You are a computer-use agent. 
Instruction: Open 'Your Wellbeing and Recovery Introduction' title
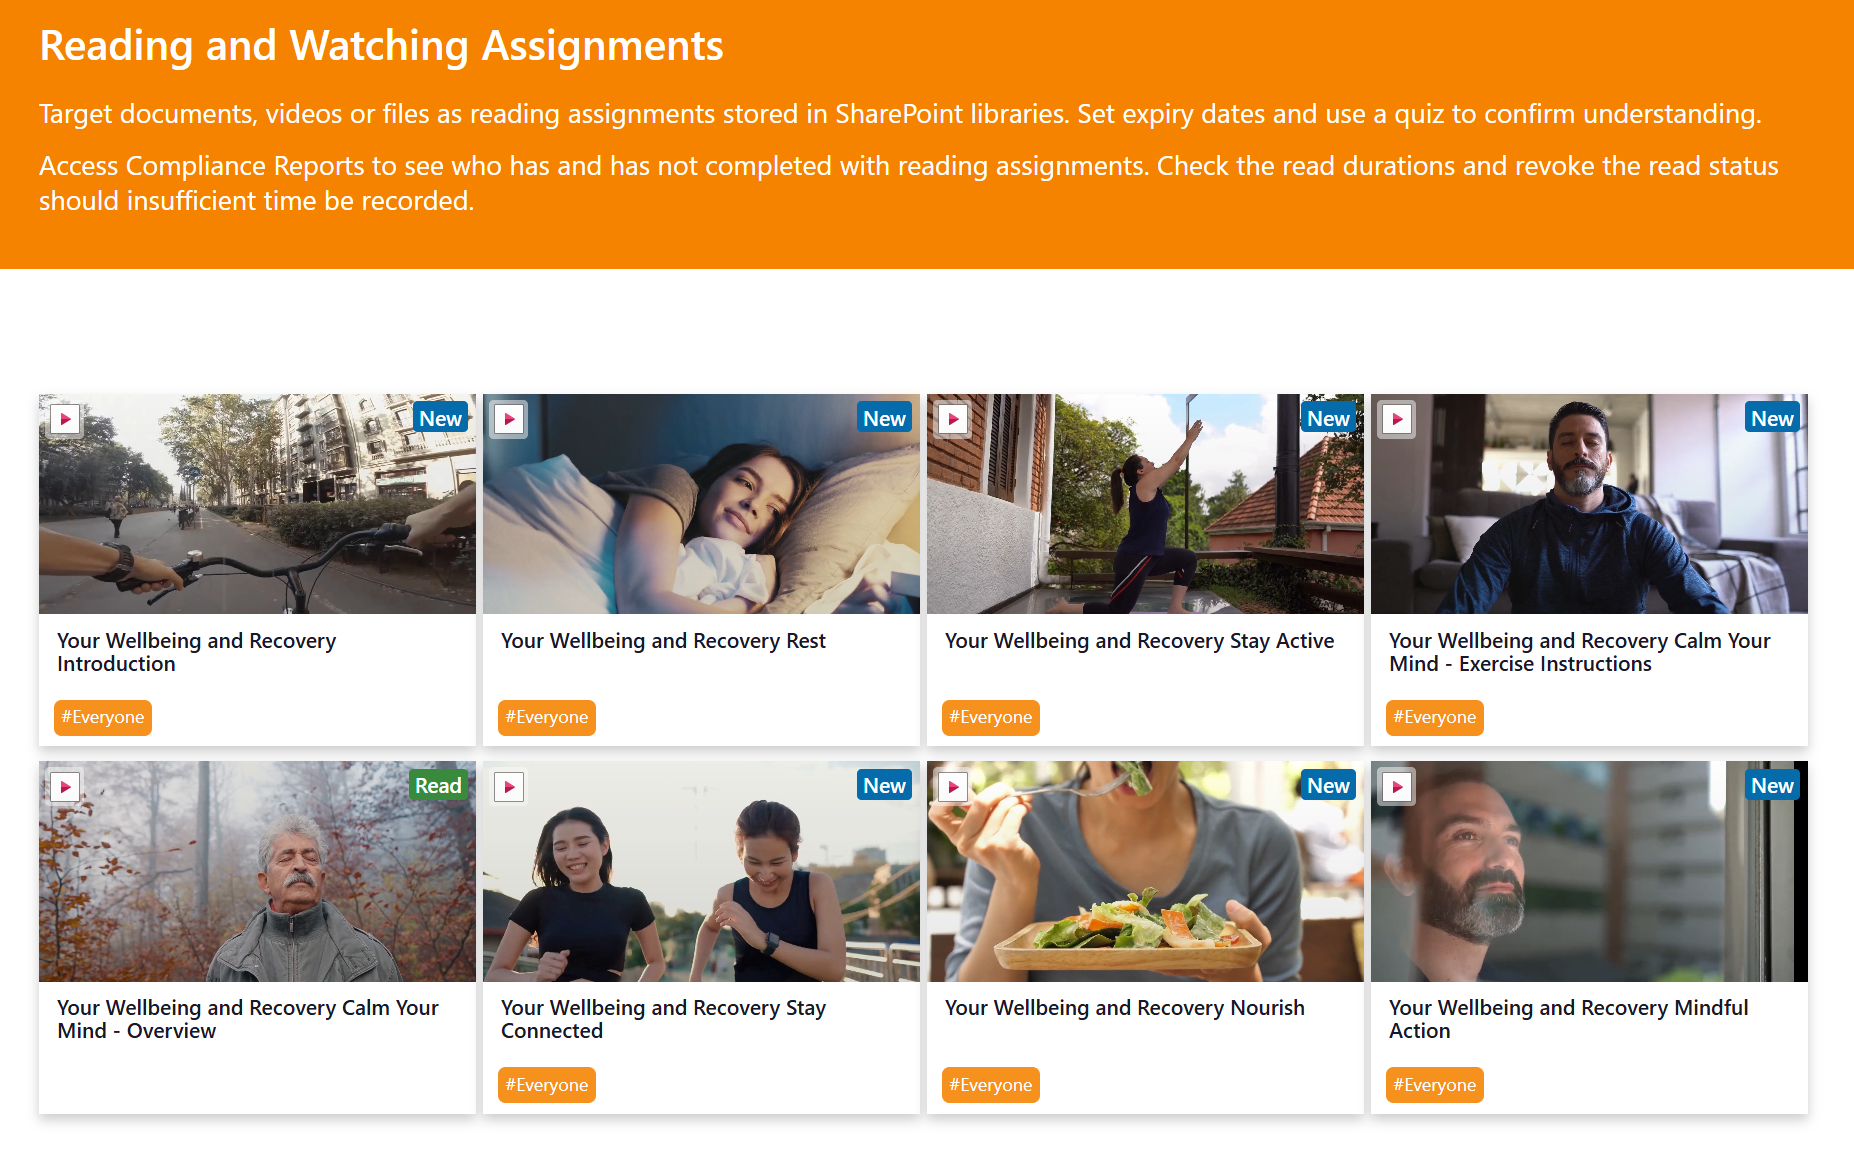pos(196,652)
